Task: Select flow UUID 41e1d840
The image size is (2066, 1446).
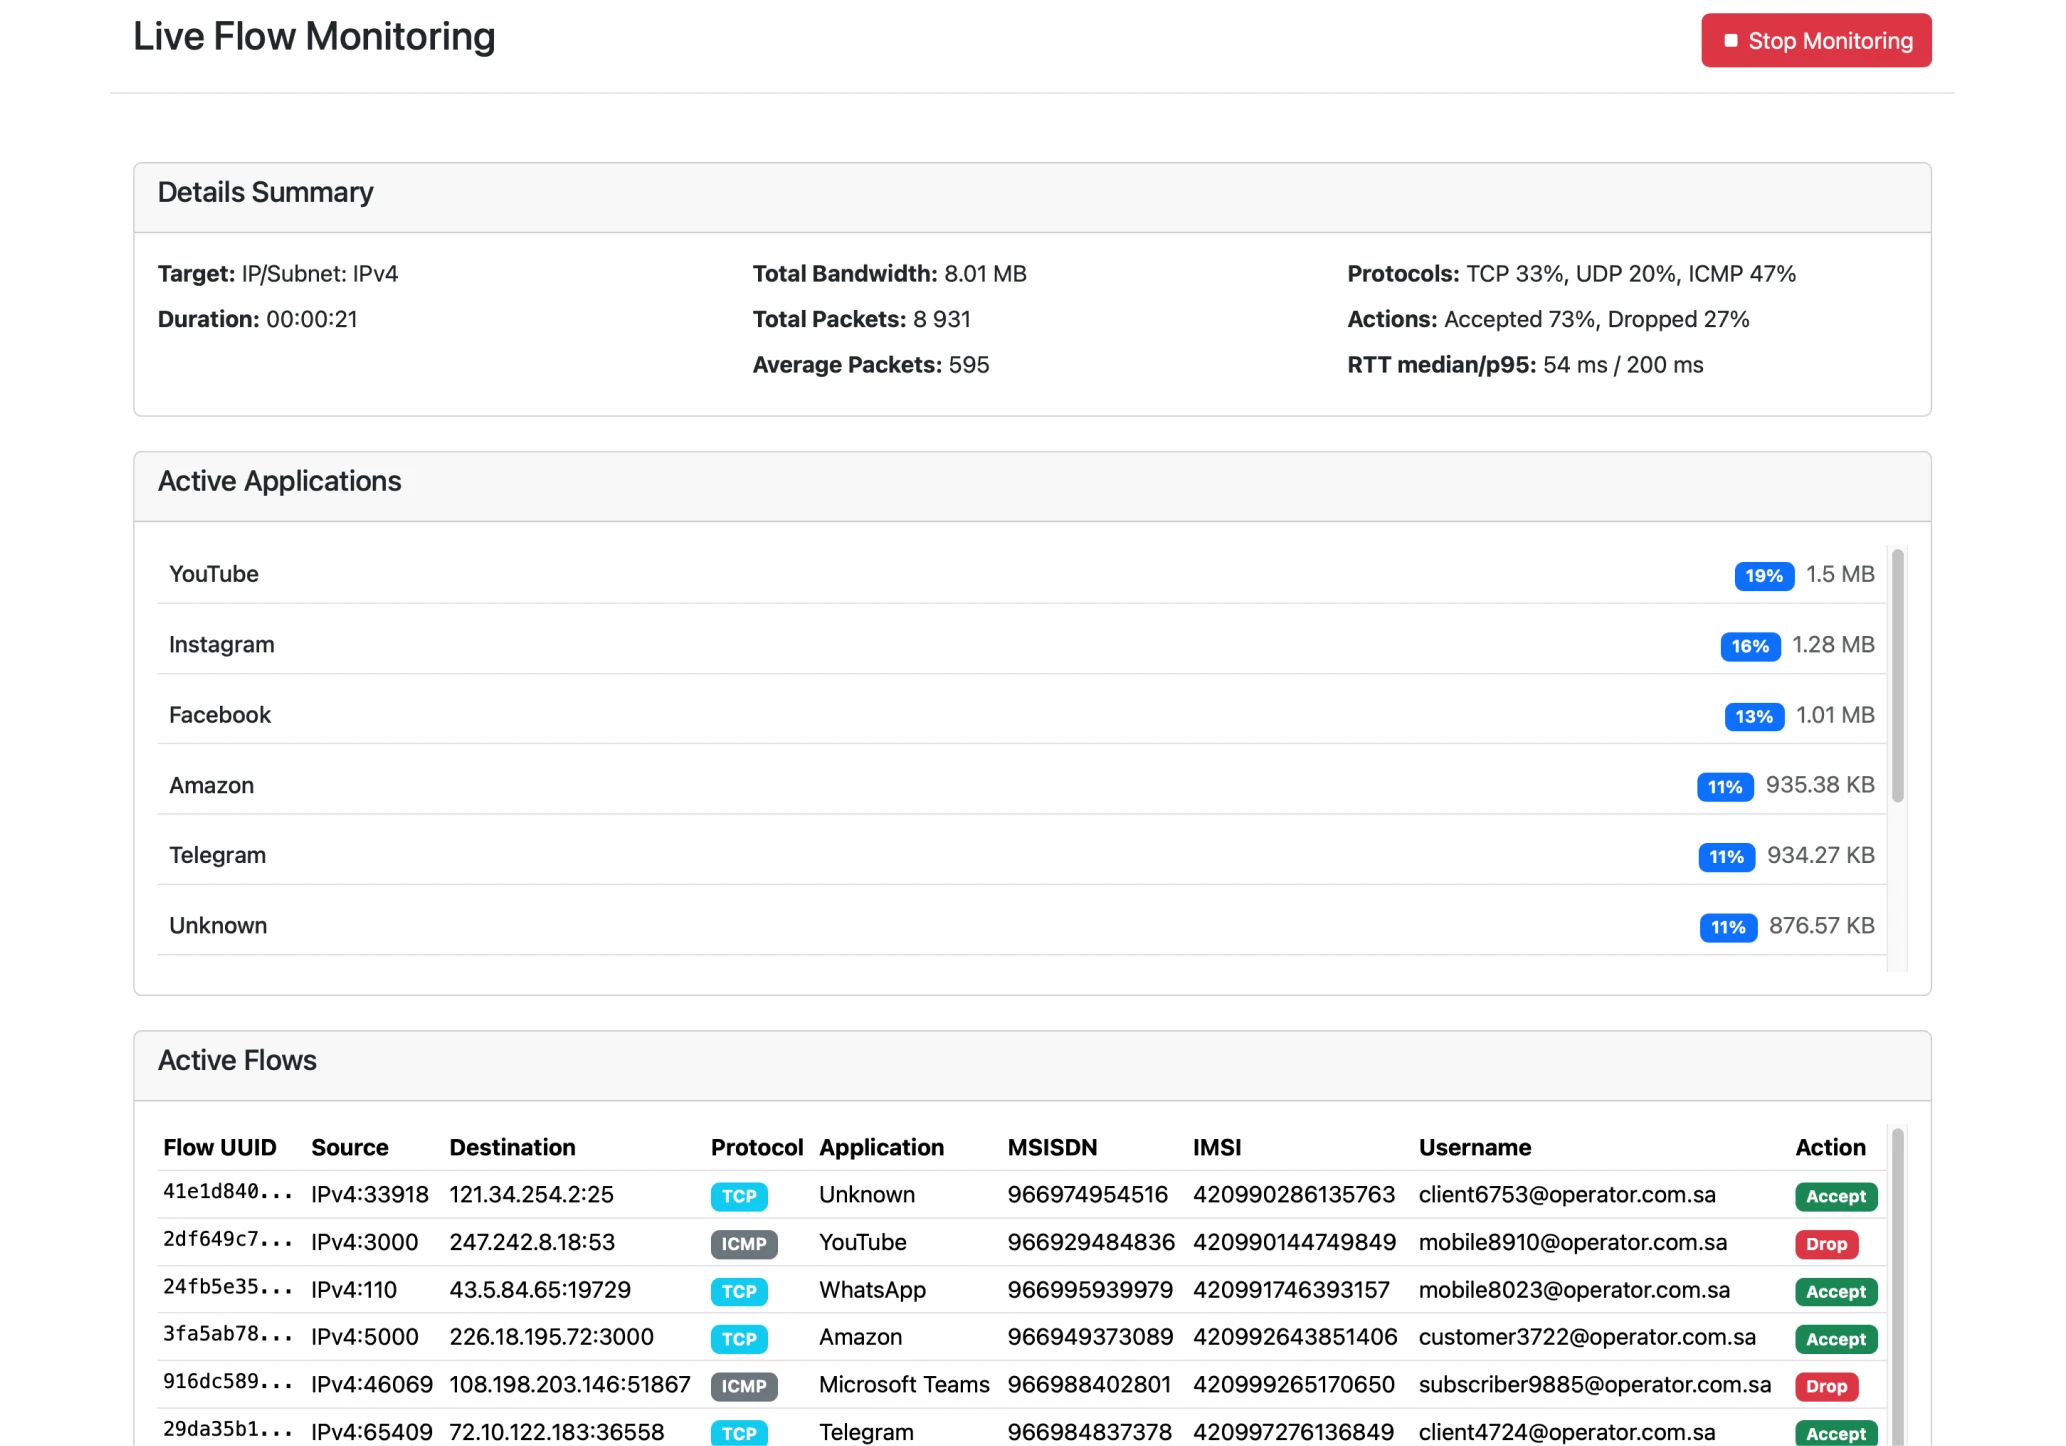Action: [x=227, y=1193]
